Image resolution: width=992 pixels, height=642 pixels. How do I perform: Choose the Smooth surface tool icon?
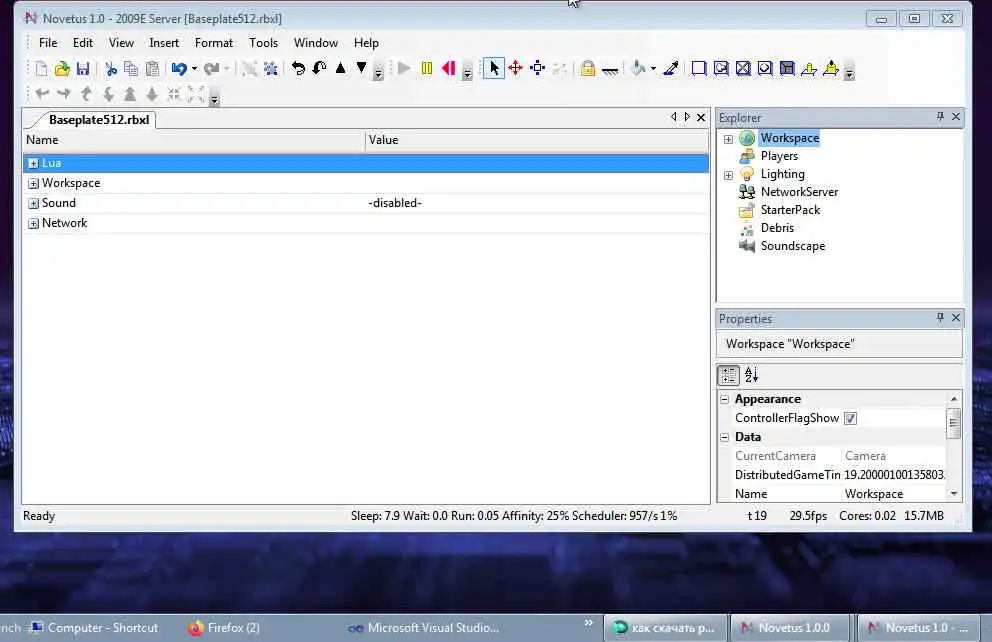pos(698,68)
